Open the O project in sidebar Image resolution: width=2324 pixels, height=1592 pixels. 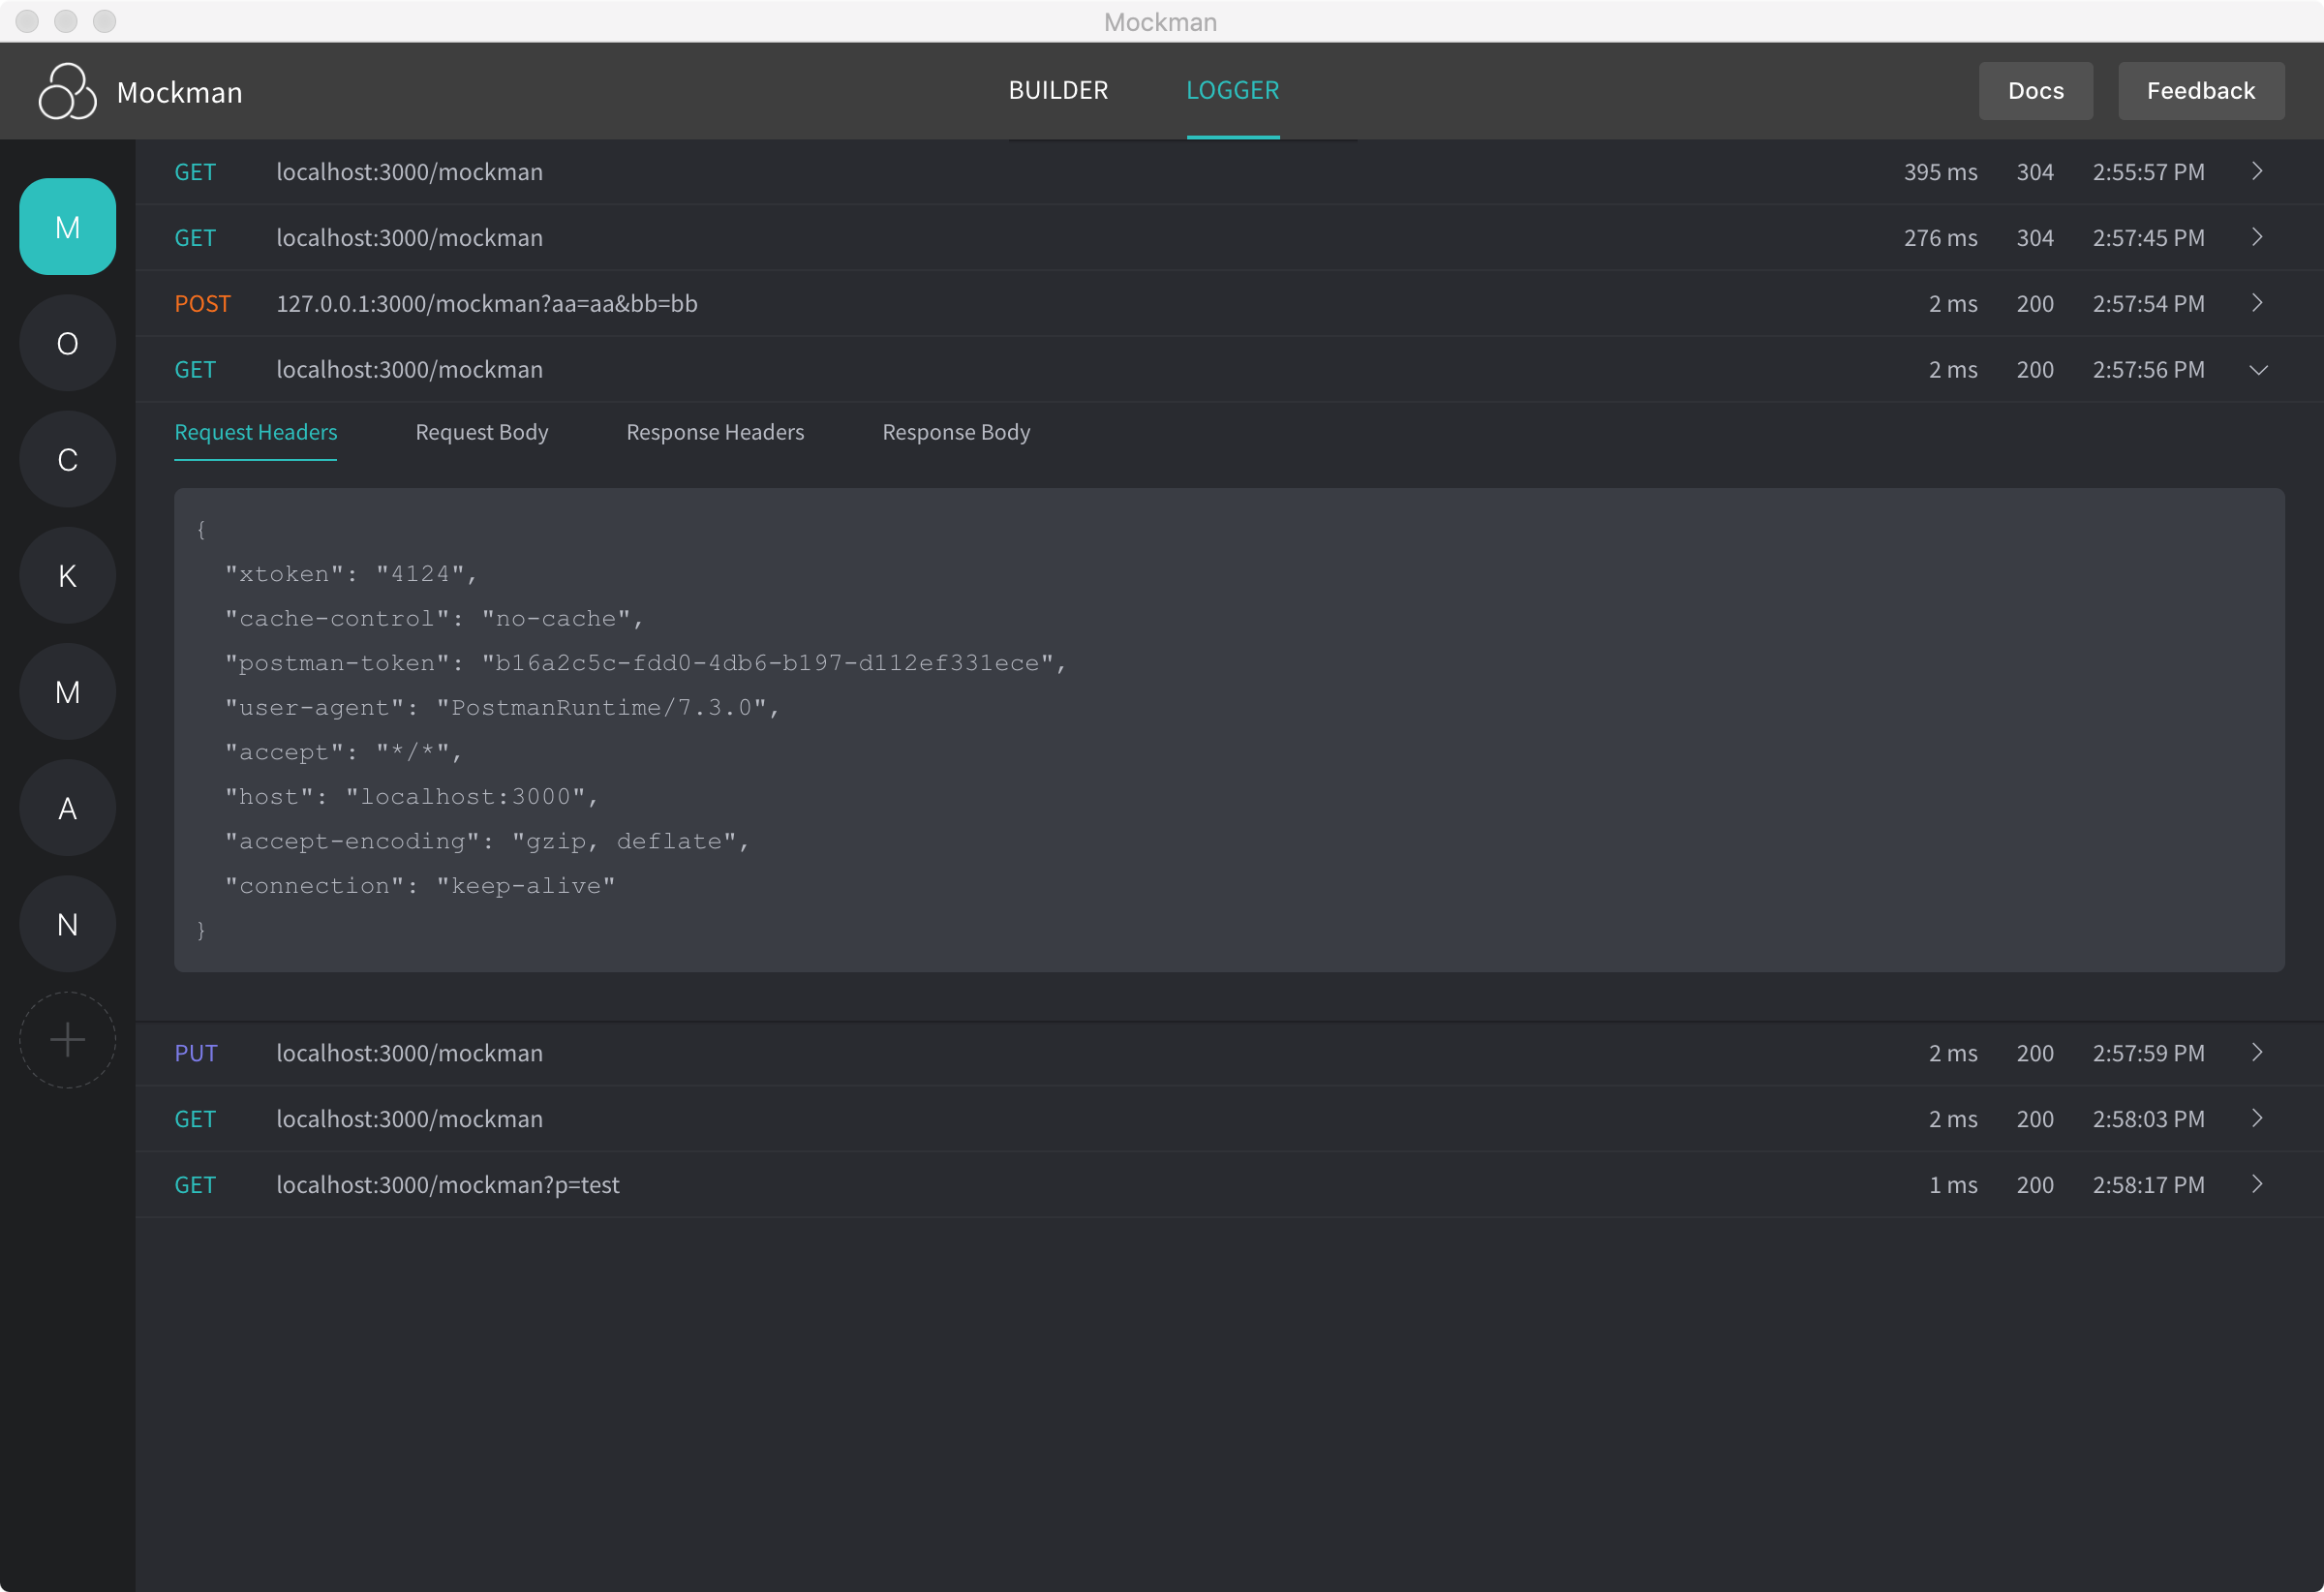(x=67, y=343)
